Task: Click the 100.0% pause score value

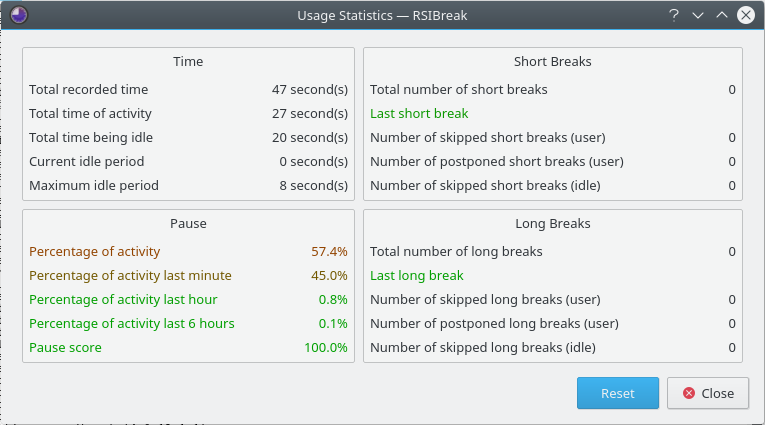Action: [326, 347]
